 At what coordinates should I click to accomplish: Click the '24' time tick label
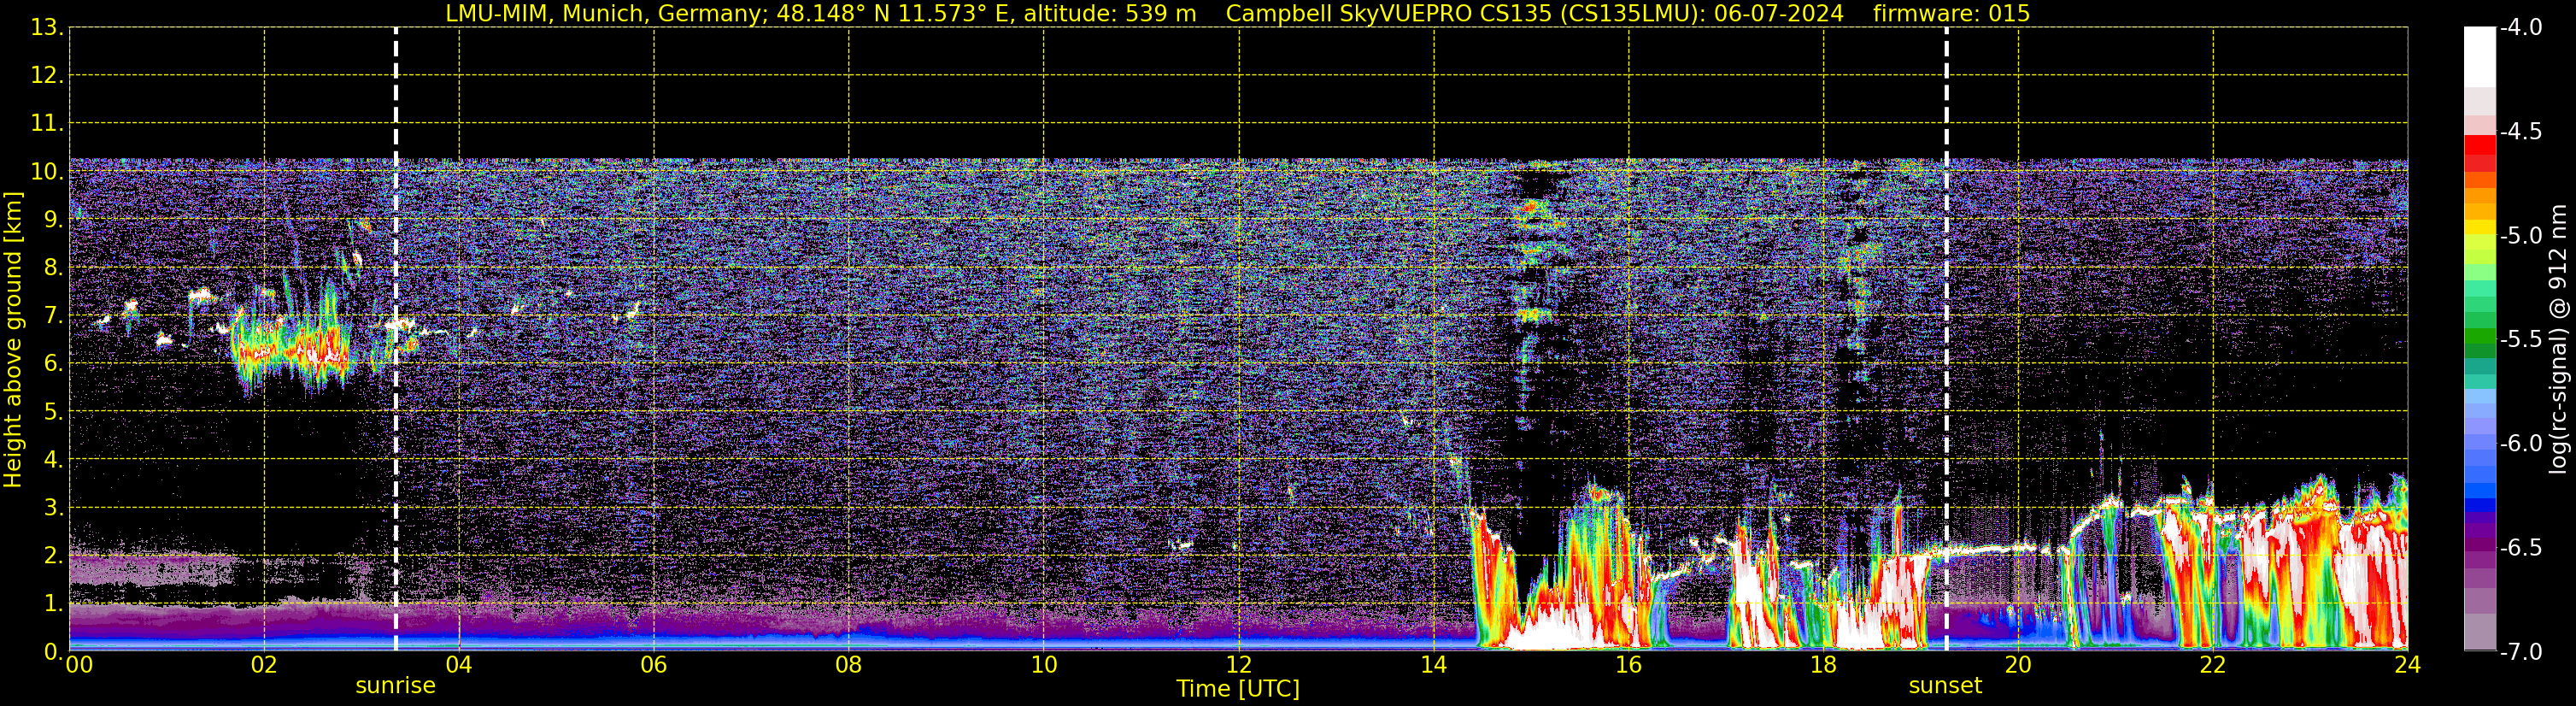click(2407, 665)
